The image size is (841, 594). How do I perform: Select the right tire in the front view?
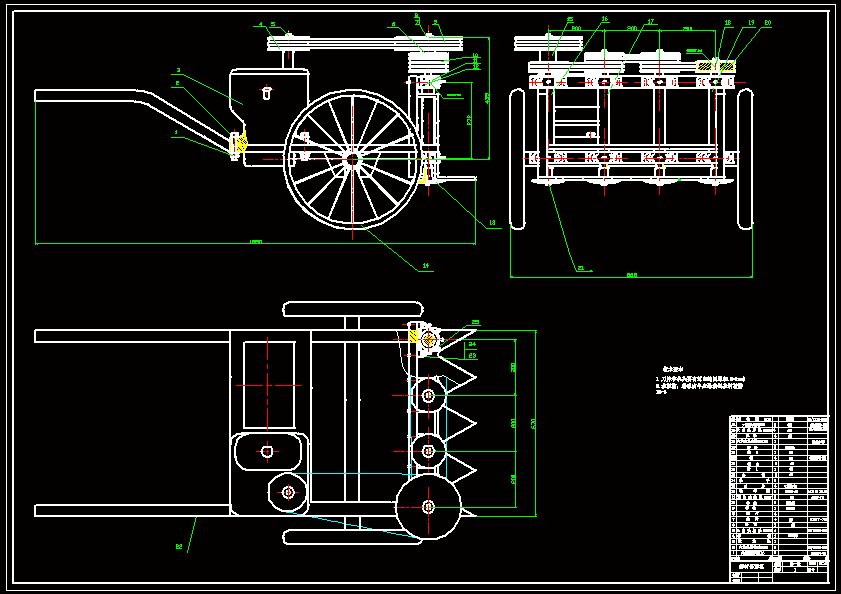[745, 158]
